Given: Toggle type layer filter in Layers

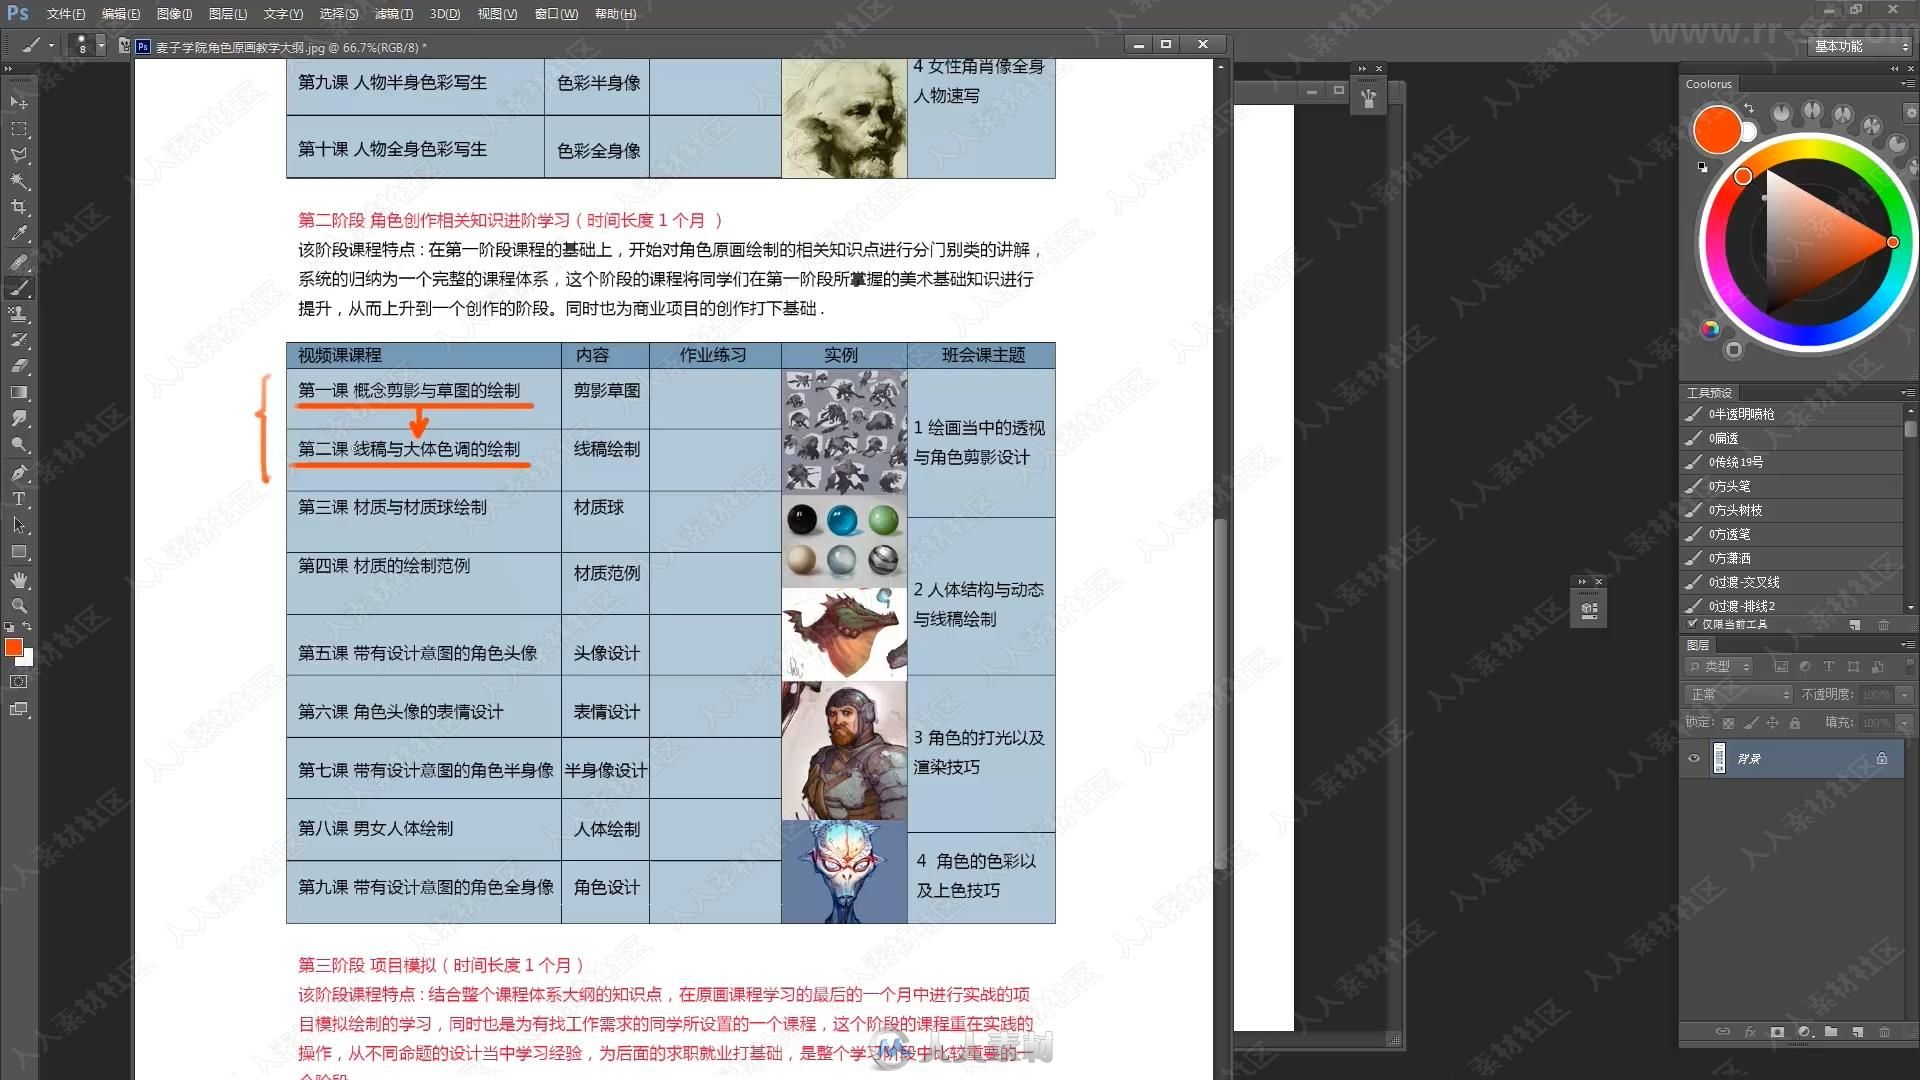Looking at the screenshot, I should tap(1829, 666).
